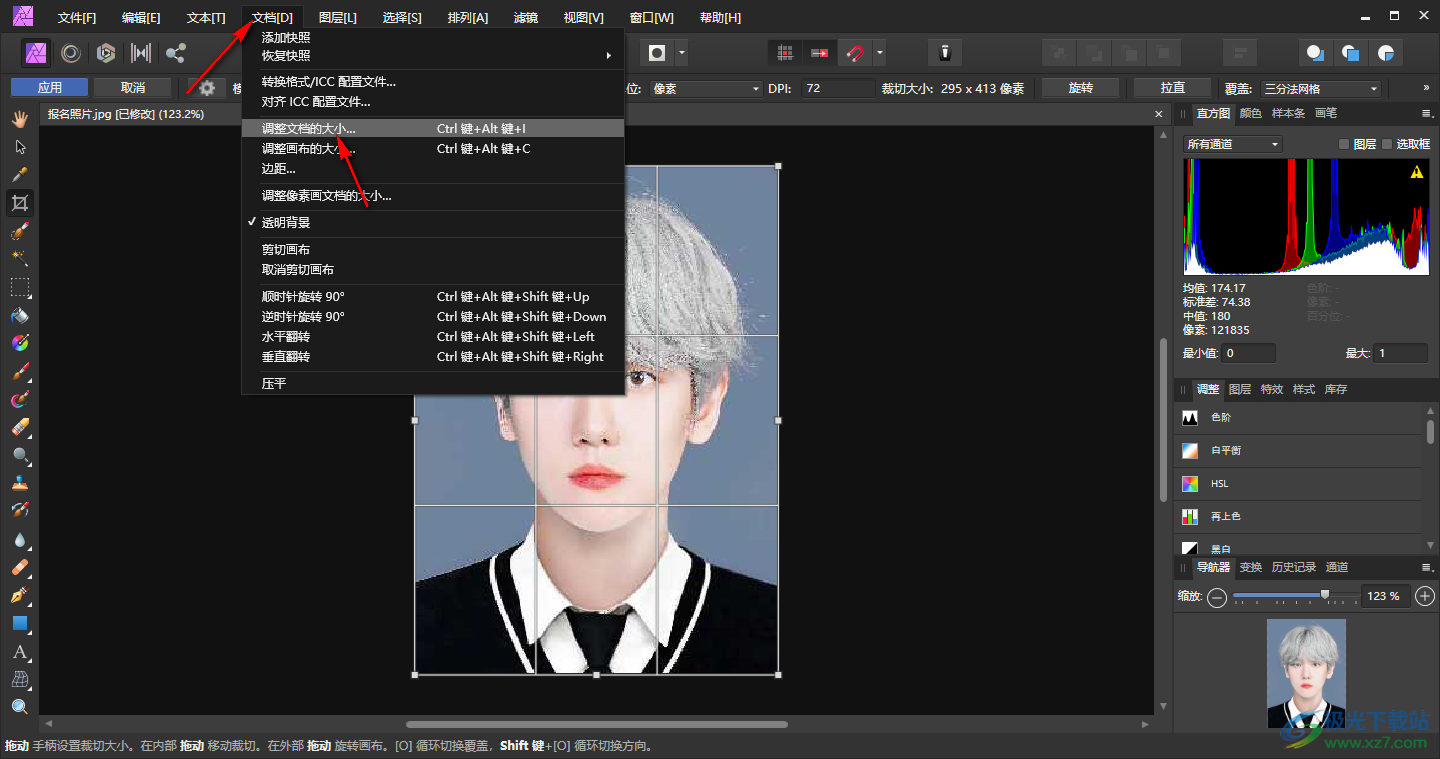
Task: Select the Healing bandage tool
Action: click(x=19, y=567)
